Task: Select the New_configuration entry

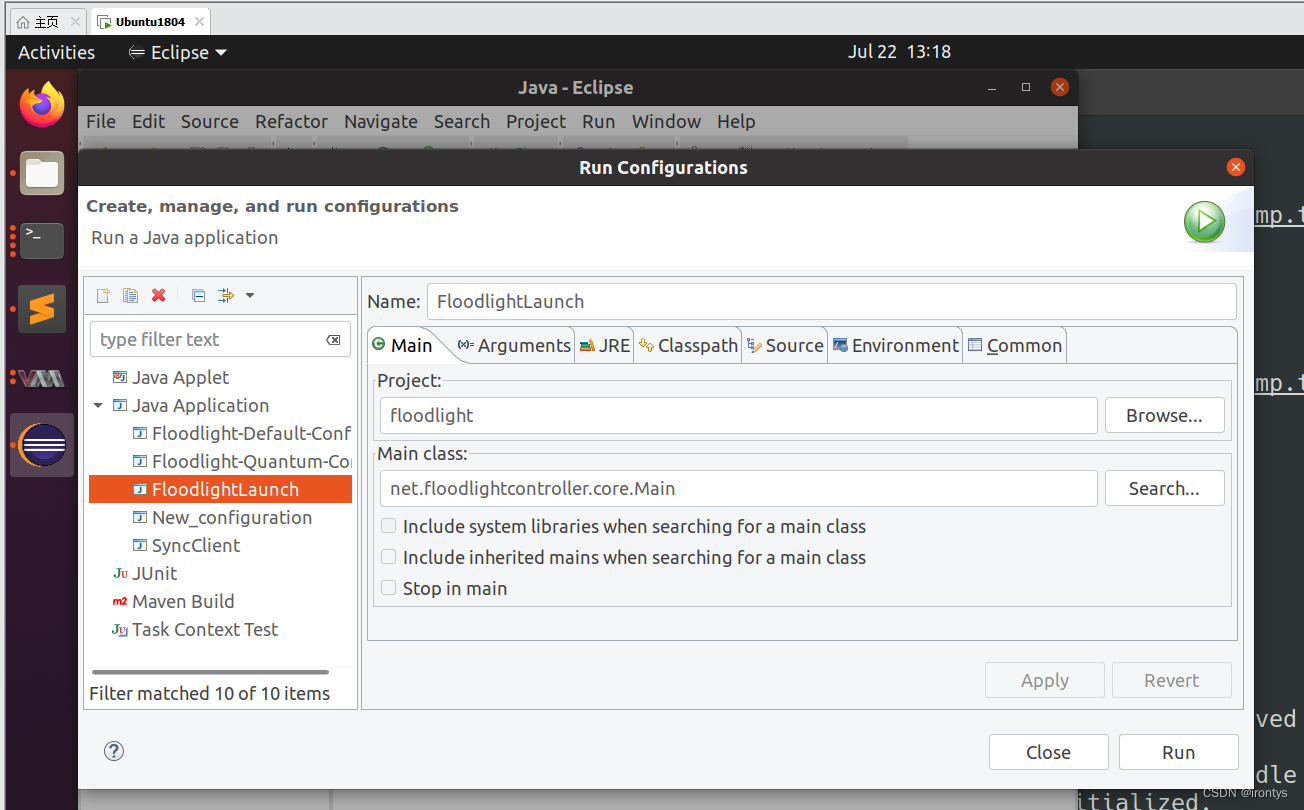Action: pyautogui.click(x=223, y=517)
